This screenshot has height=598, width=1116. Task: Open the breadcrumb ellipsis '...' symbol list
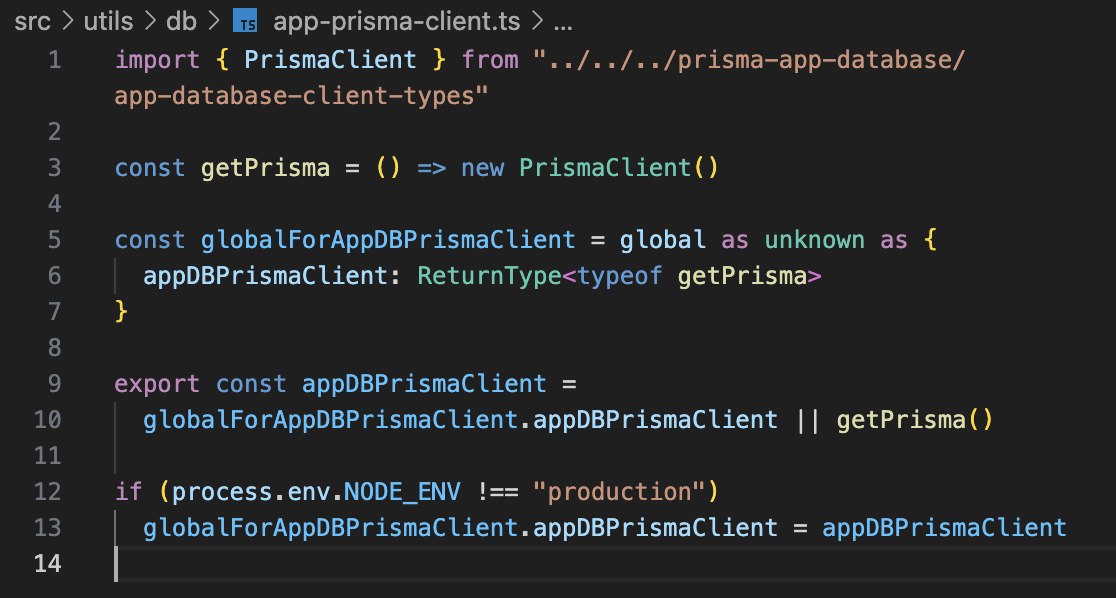[562, 26]
